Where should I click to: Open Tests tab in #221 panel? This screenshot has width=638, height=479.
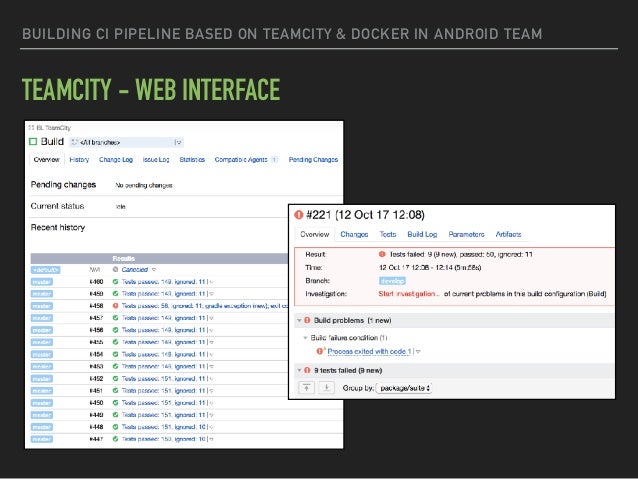(388, 234)
